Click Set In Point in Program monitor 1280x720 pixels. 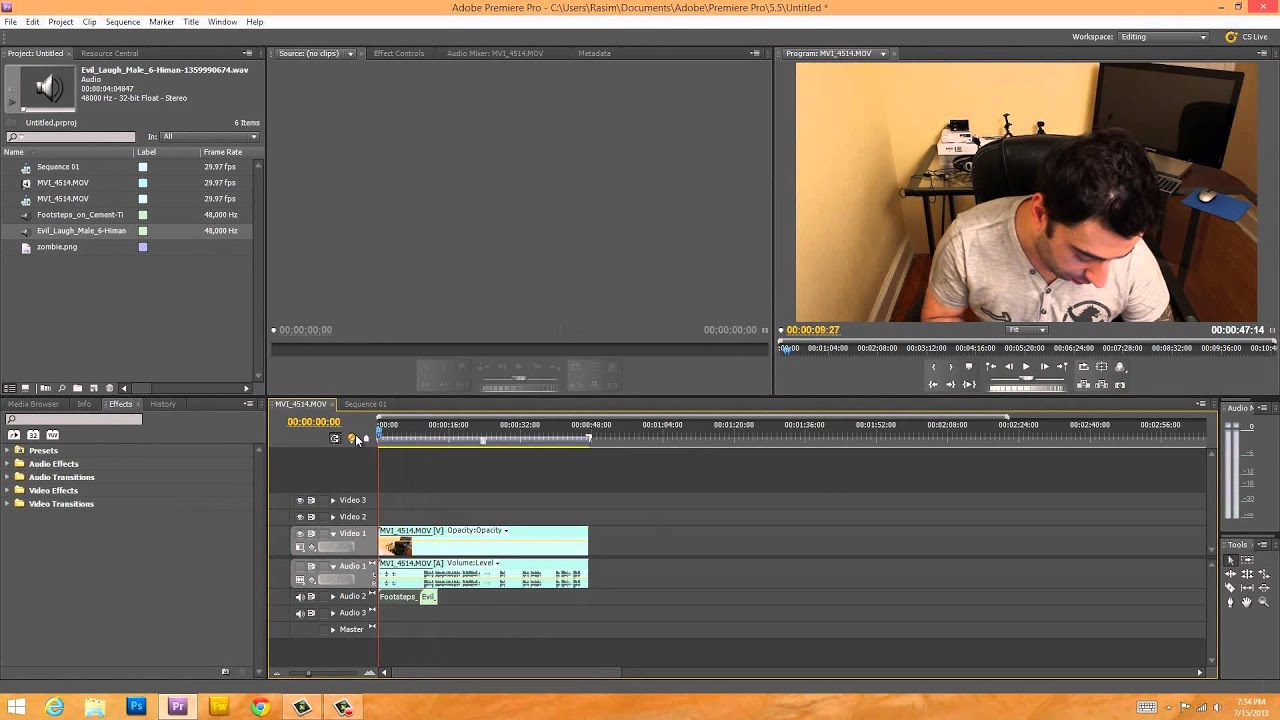click(x=934, y=367)
